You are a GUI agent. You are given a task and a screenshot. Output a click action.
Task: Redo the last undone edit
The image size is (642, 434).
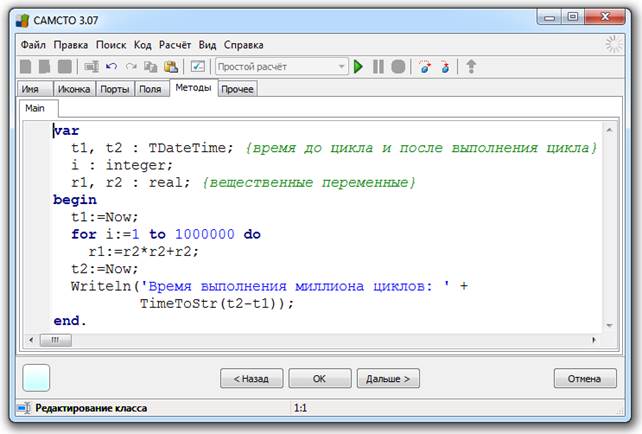click(131, 66)
